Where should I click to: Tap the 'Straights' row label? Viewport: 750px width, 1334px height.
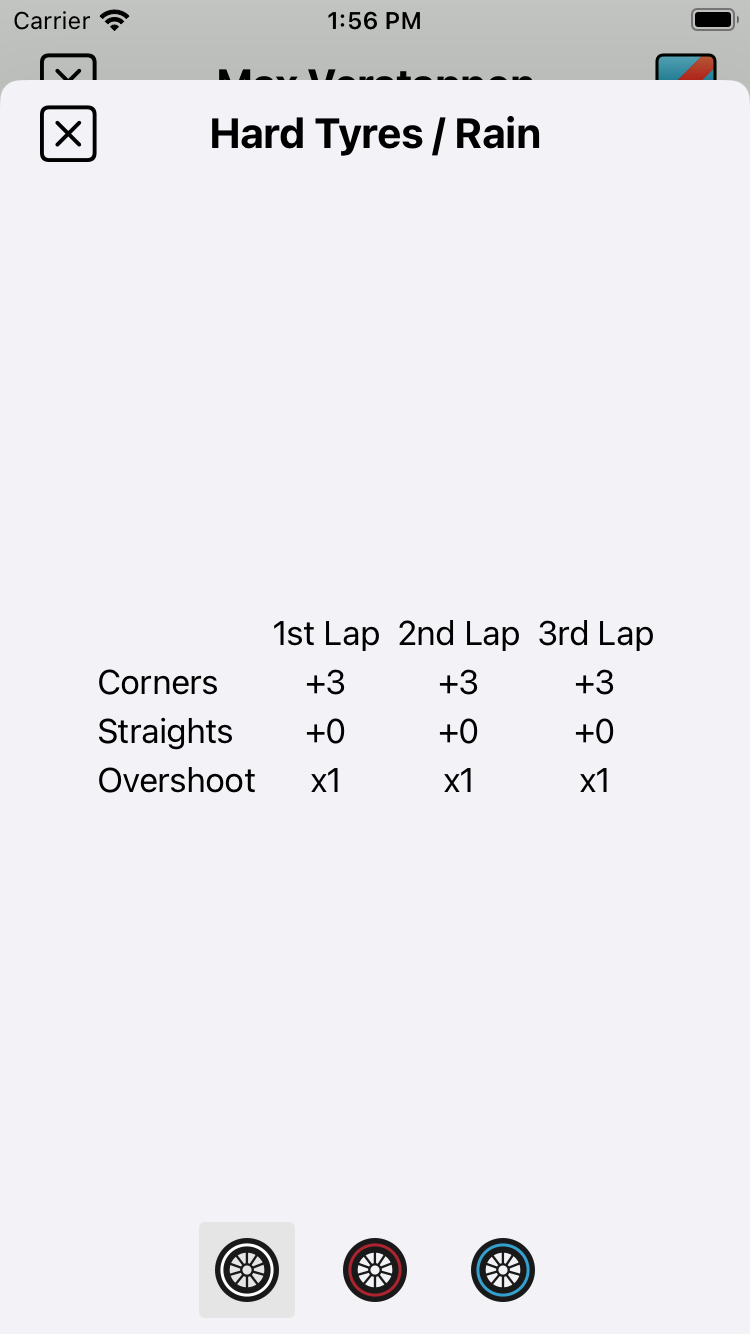pyautogui.click(x=165, y=732)
